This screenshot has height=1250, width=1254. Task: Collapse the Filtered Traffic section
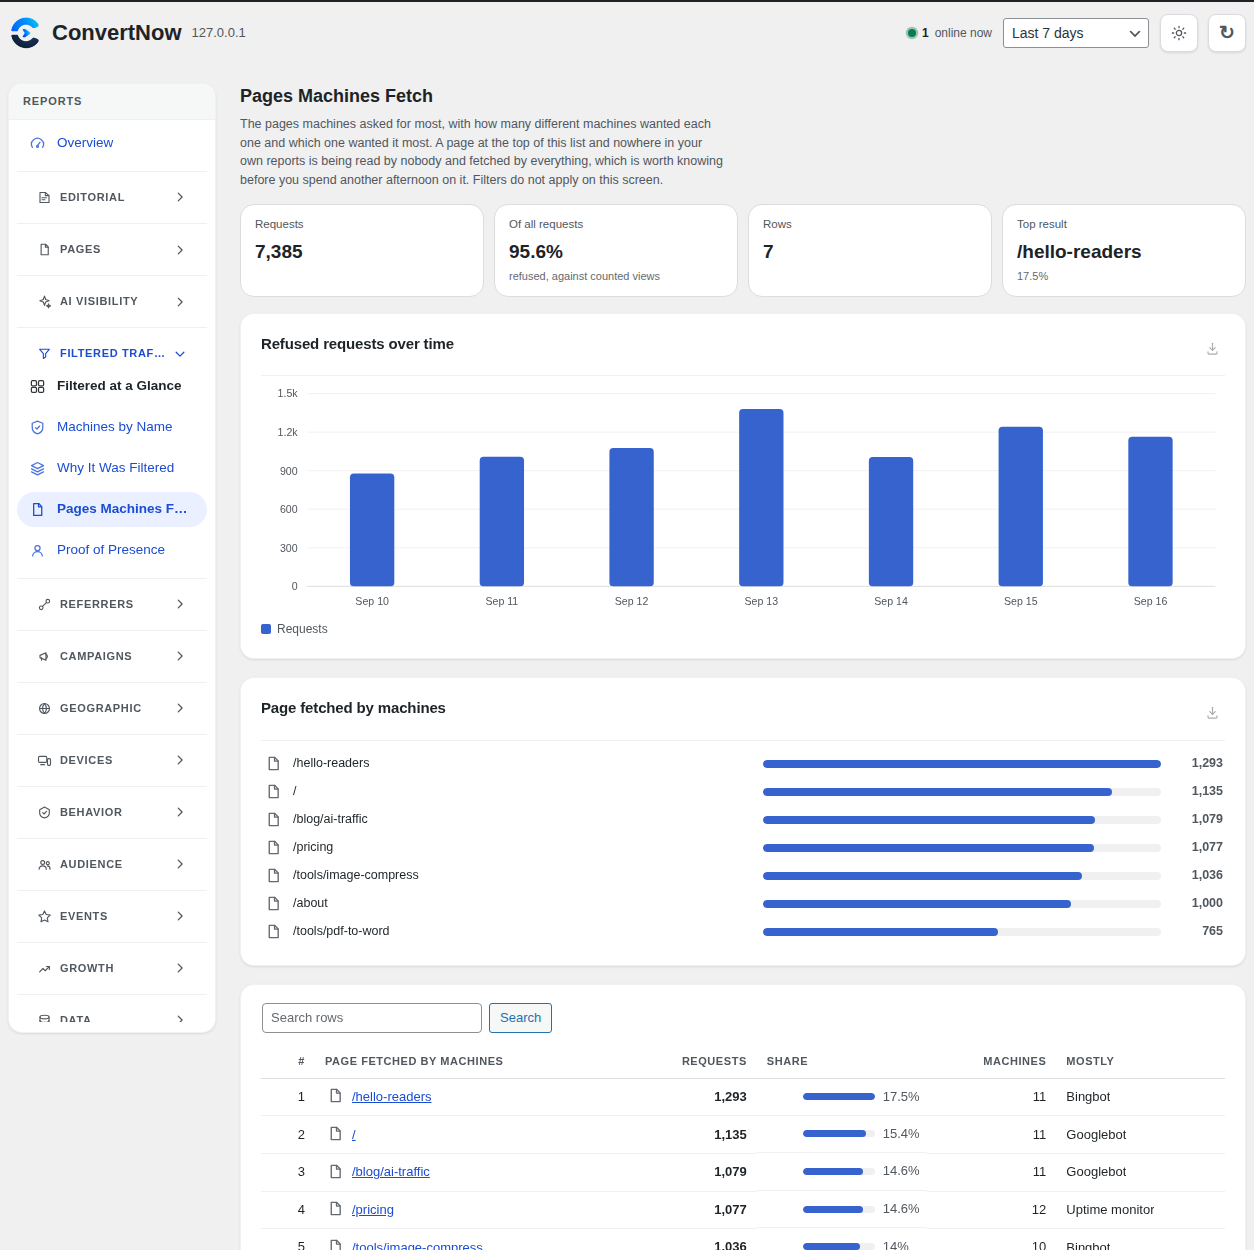112,353
